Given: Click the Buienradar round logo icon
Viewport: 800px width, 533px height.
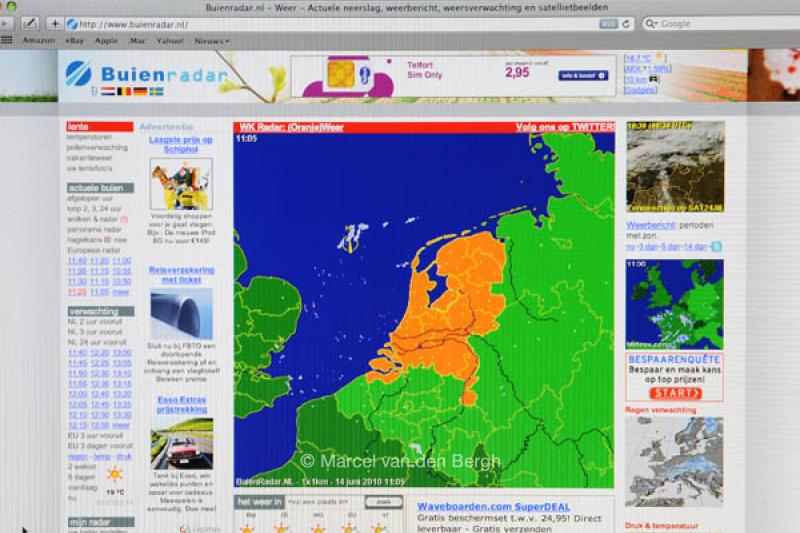Looking at the screenshot, I should coord(79,73).
